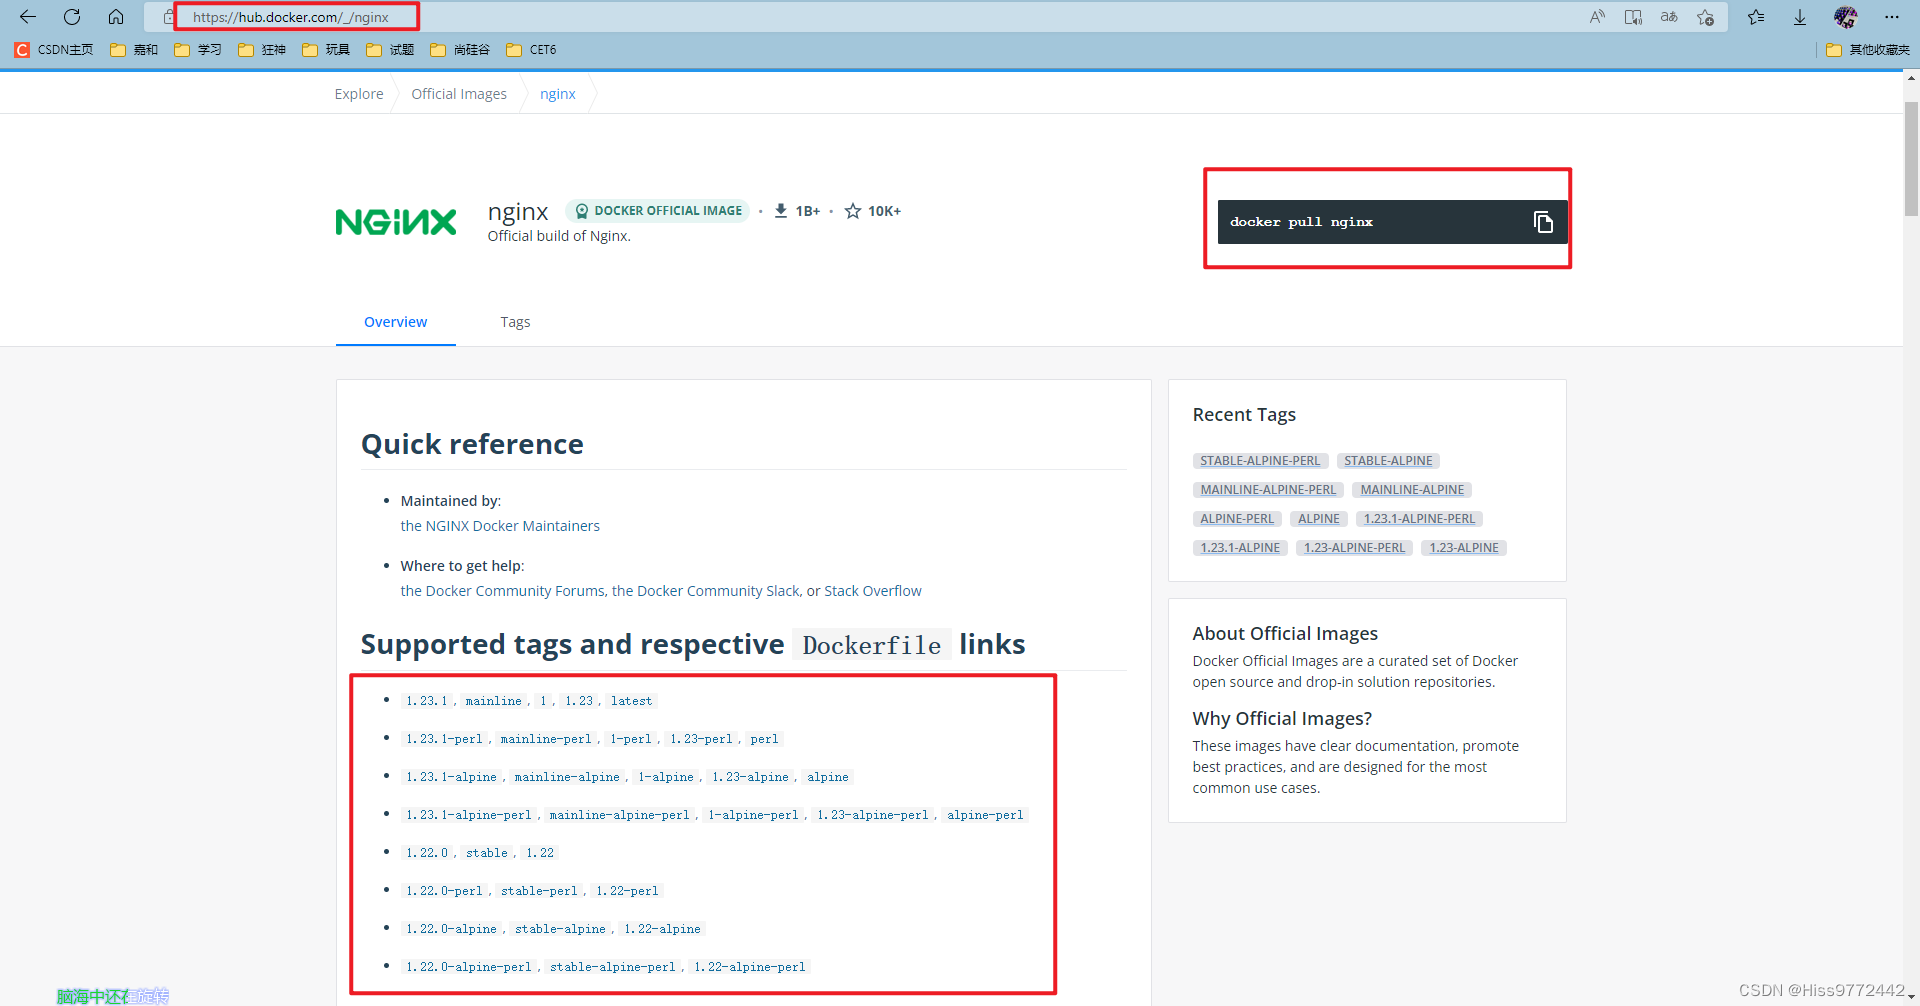Toggle Immersive Reader mode
Viewport: 1920px width, 1006px height.
pyautogui.click(x=1633, y=17)
